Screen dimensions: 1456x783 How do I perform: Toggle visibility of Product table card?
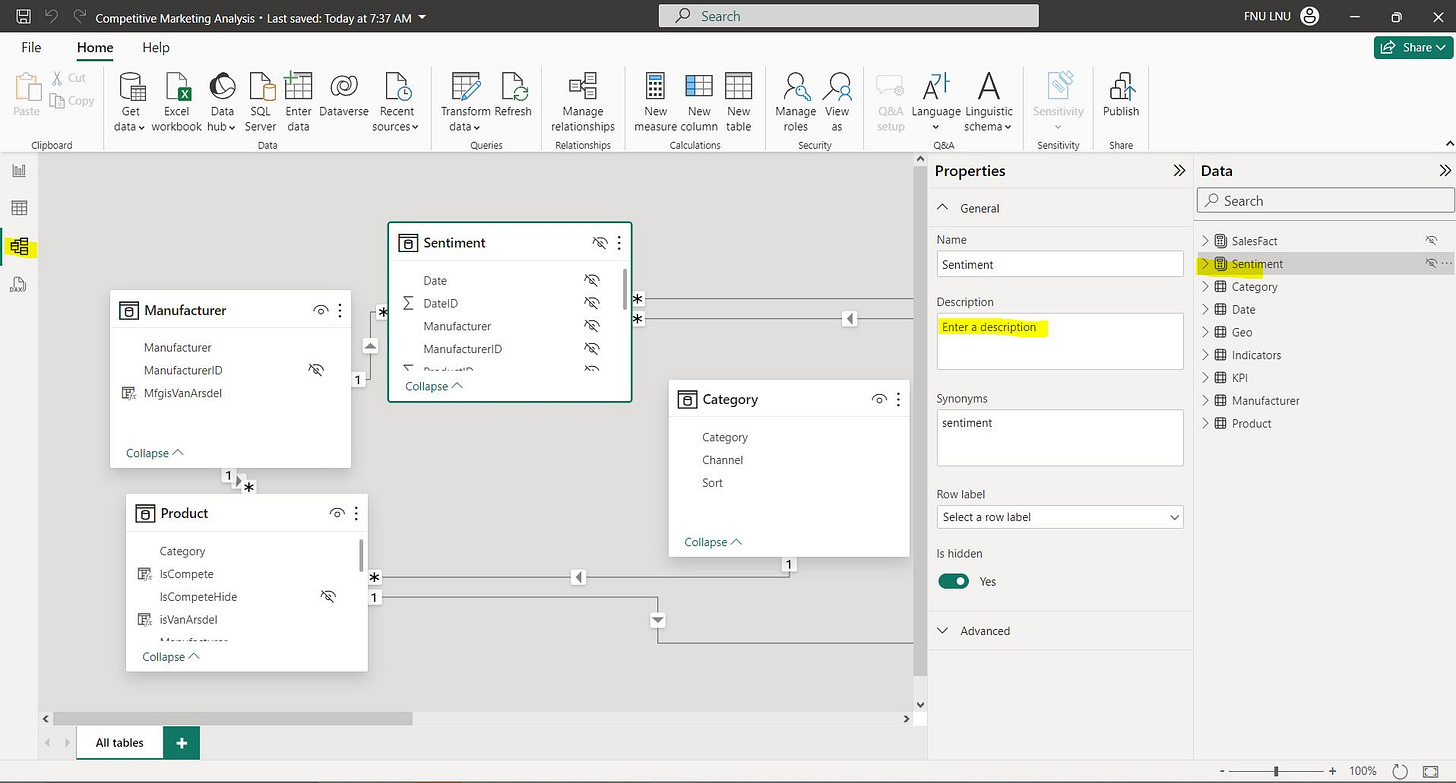337,513
